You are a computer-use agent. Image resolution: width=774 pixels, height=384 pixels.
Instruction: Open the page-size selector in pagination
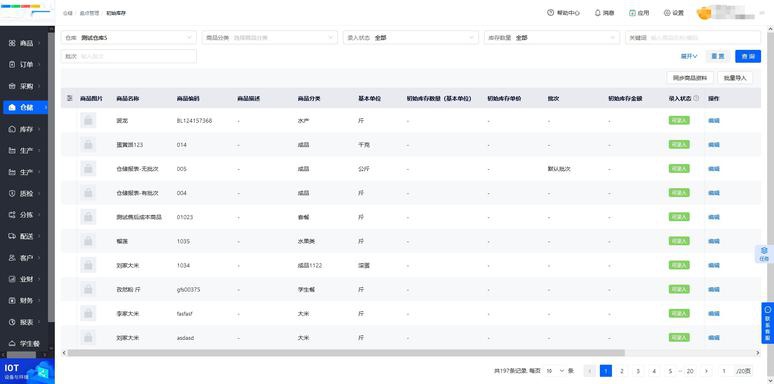pyautogui.click(x=555, y=371)
